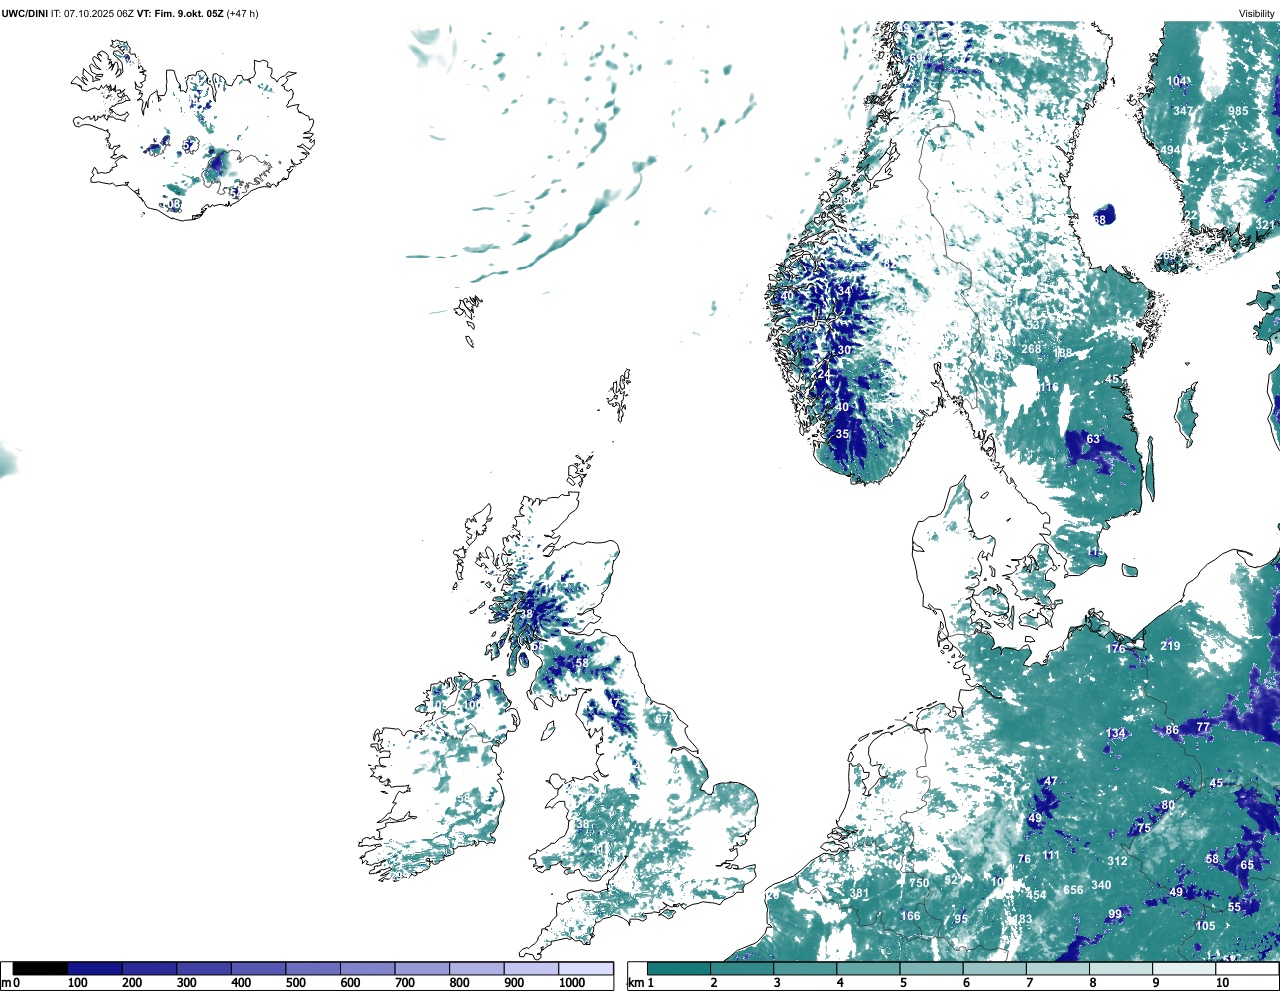1280x991 pixels.
Task: Click the '985' visibility value on the map
Action: pyautogui.click(x=1238, y=111)
